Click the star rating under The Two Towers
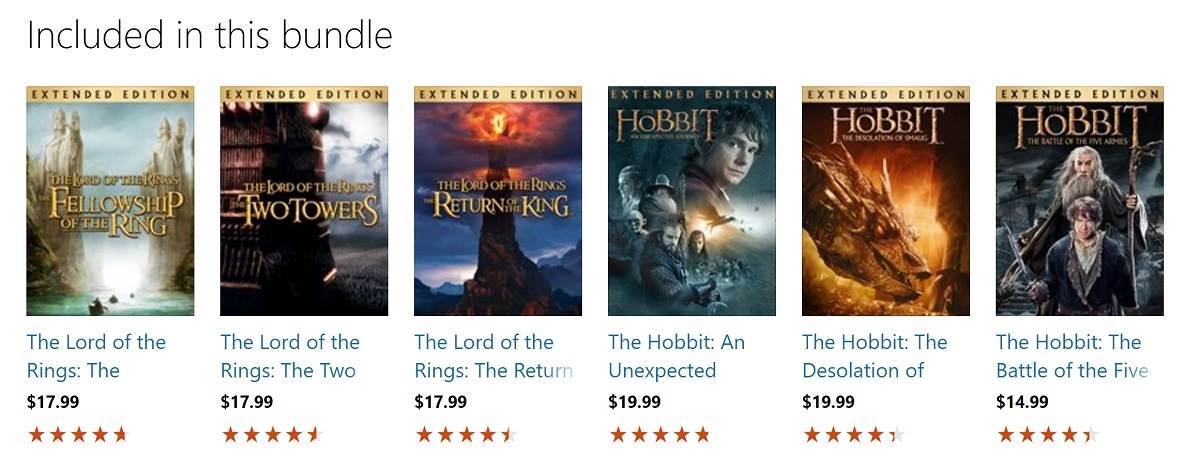The width and height of the screenshot is (1200, 459). tap(272, 434)
